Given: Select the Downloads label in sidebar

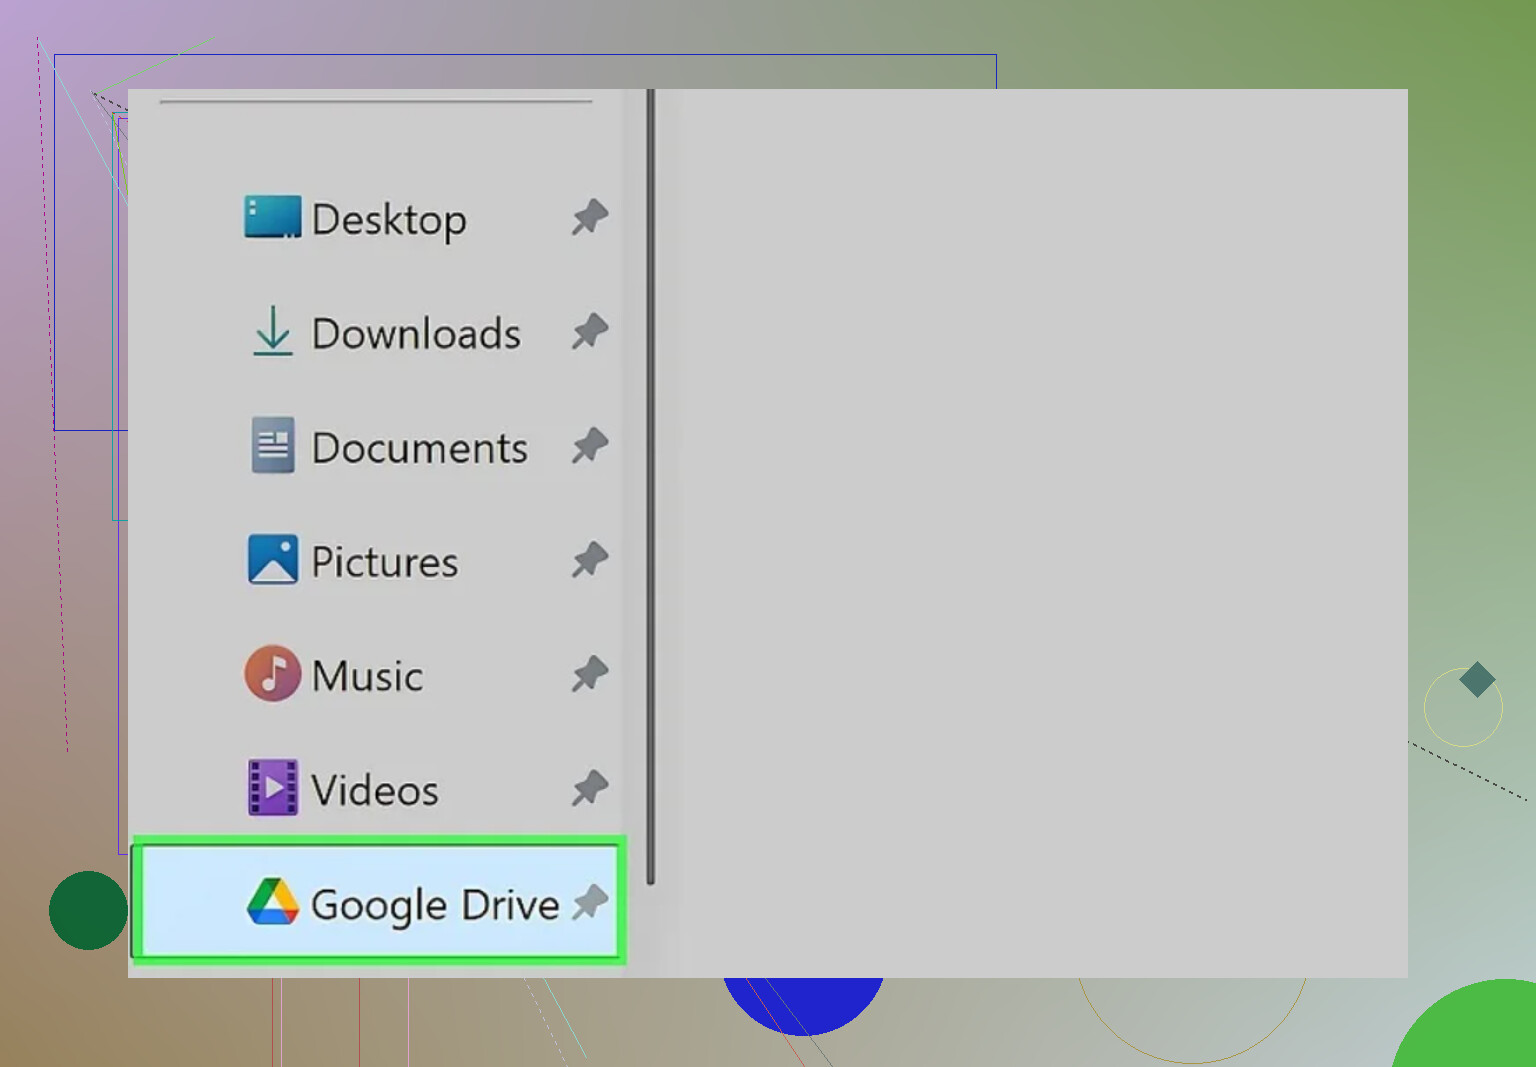Looking at the screenshot, I should [x=416, y=333].
